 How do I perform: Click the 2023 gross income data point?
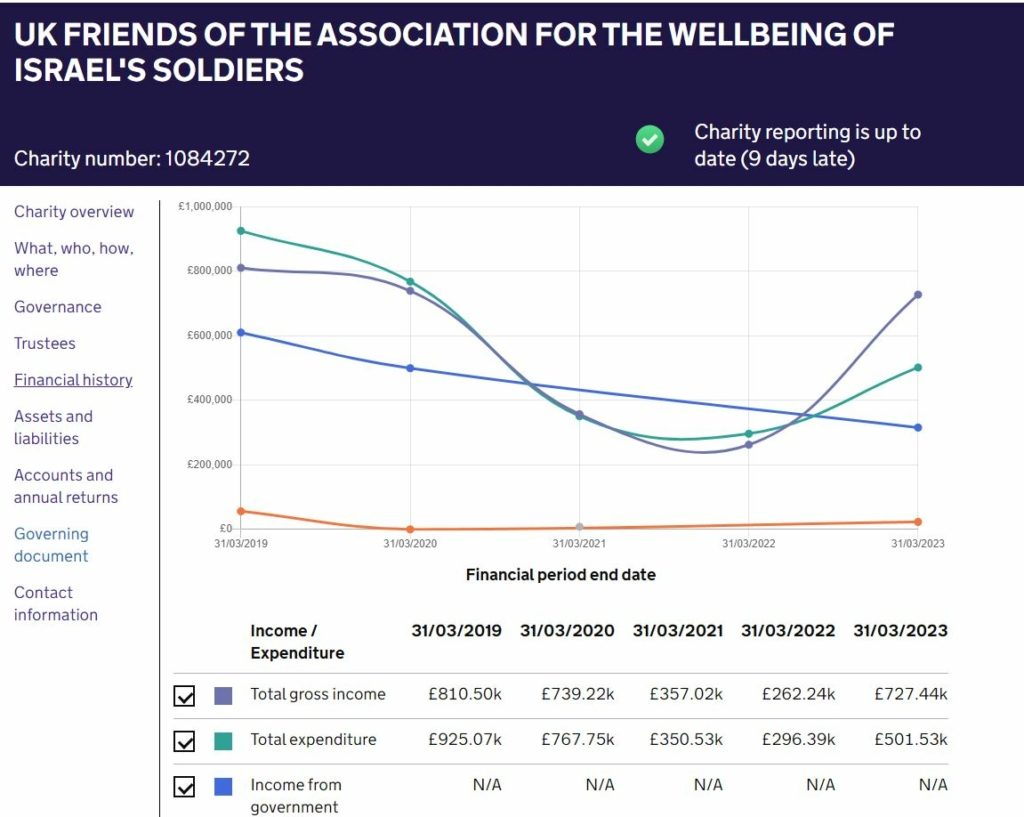[x=918, y=295]
